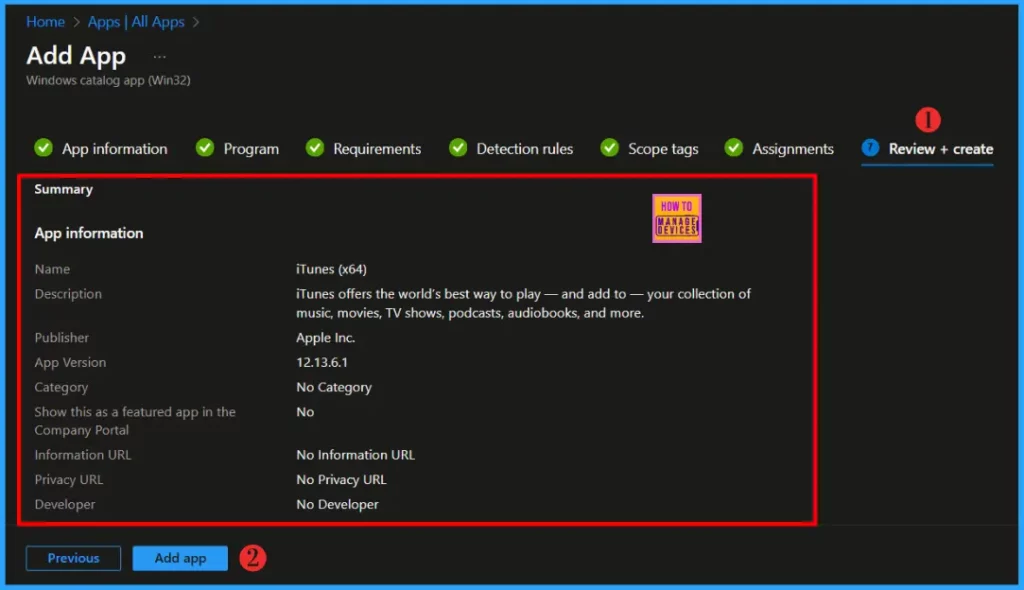The width and height of the screenshot is (1024, 590).
Task: Click green checkmark beside Scope tags
Action: [609, 148]
